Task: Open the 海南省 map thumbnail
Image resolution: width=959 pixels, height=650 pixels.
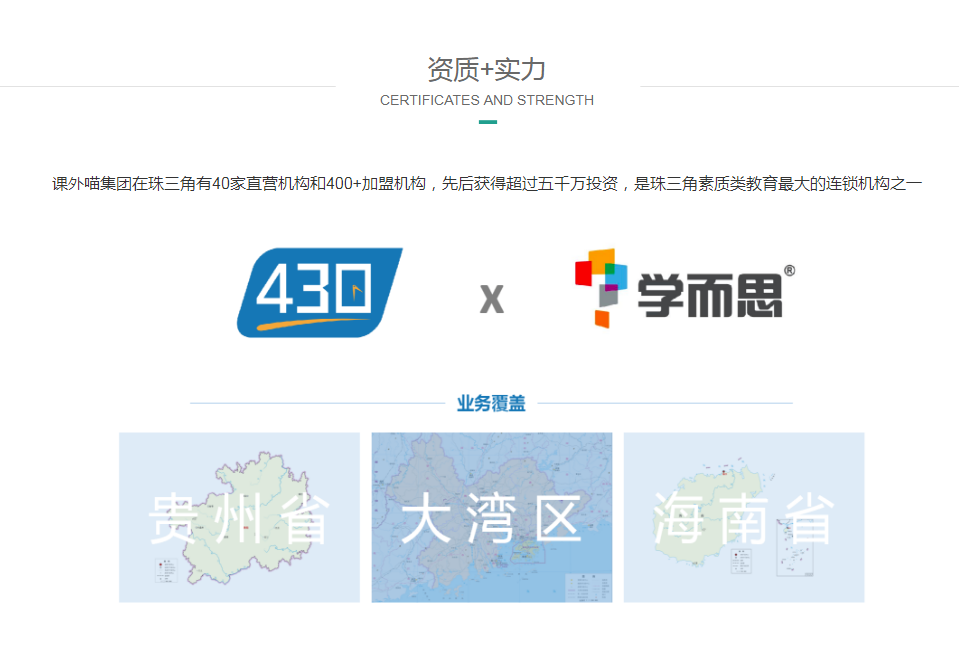Action: click(x=744, y=517)
